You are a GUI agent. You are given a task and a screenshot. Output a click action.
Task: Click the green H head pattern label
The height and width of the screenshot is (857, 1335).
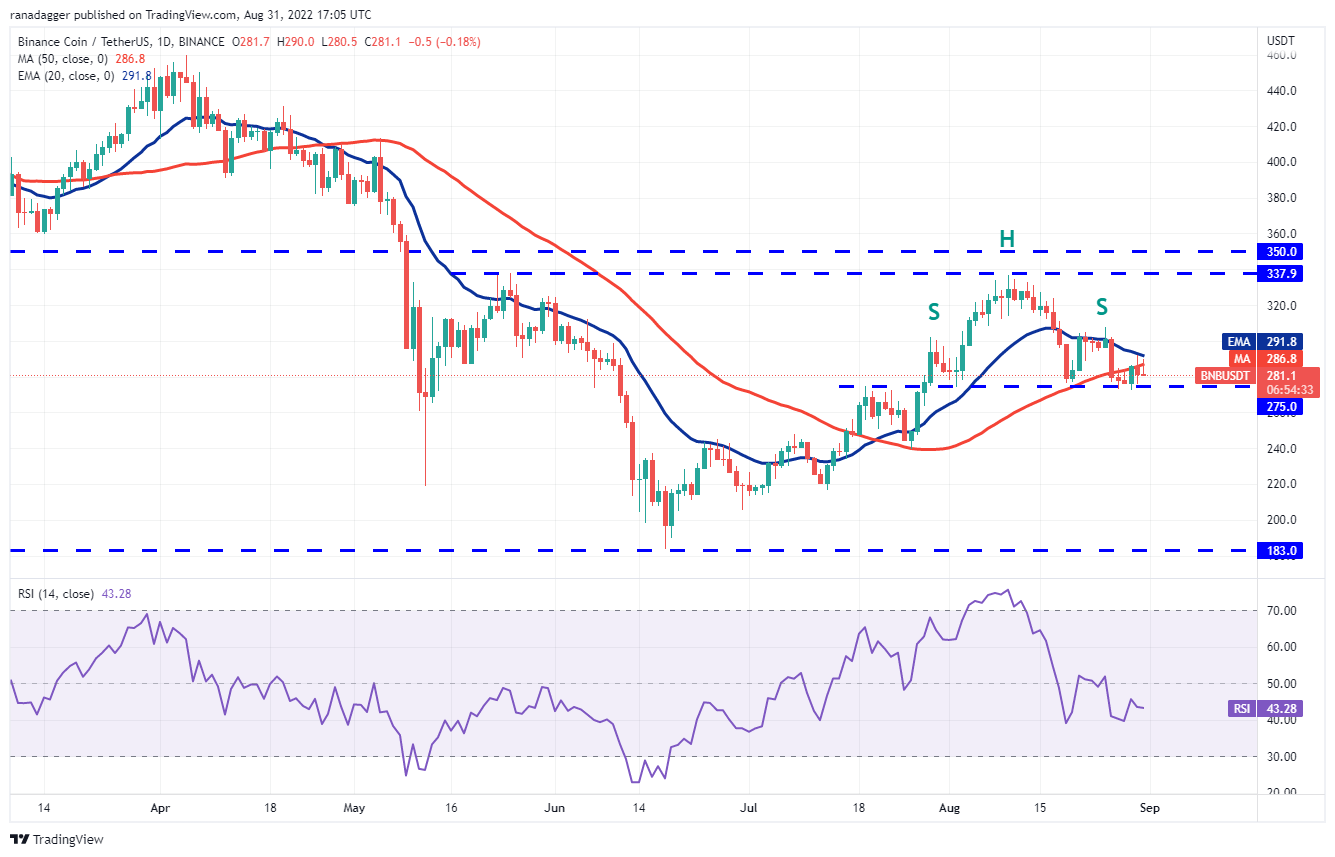pos(1007,239)
